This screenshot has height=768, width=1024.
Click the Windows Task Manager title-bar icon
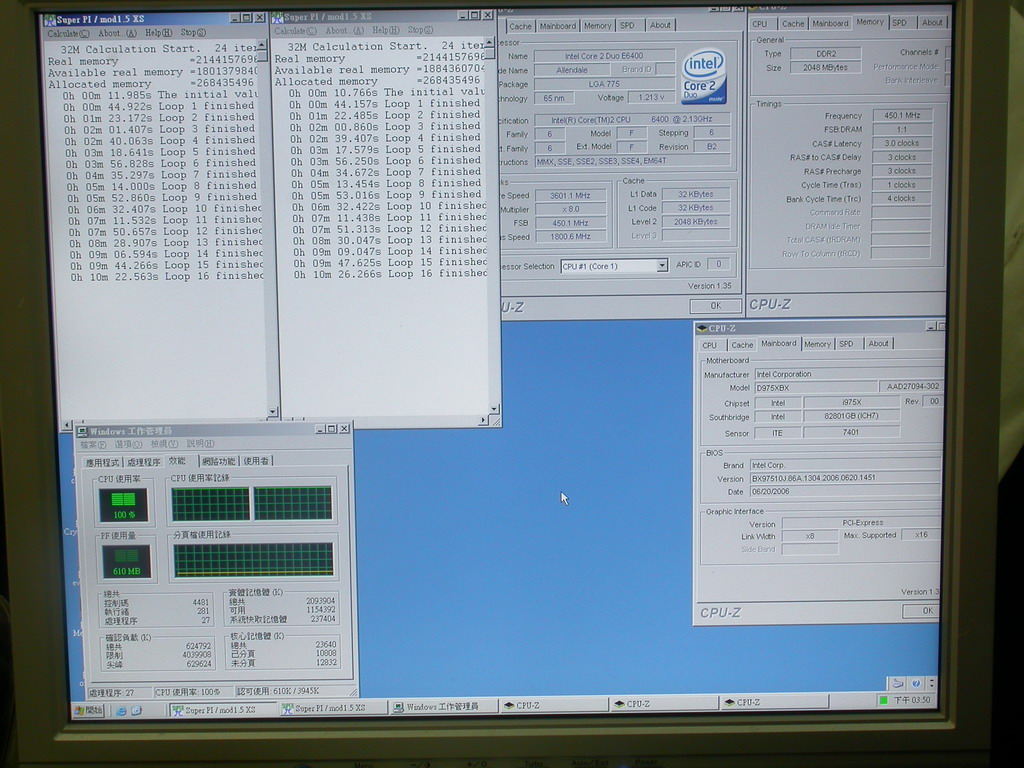pos(82,431)
